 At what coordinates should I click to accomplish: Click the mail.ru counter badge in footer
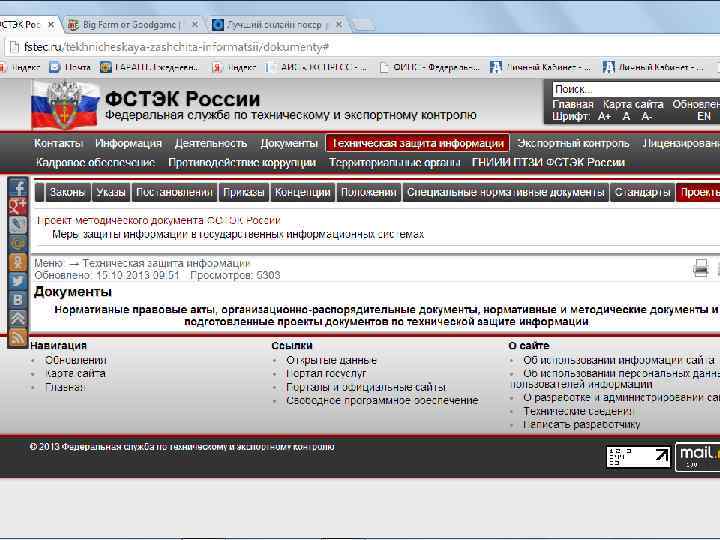pos(698,456)
